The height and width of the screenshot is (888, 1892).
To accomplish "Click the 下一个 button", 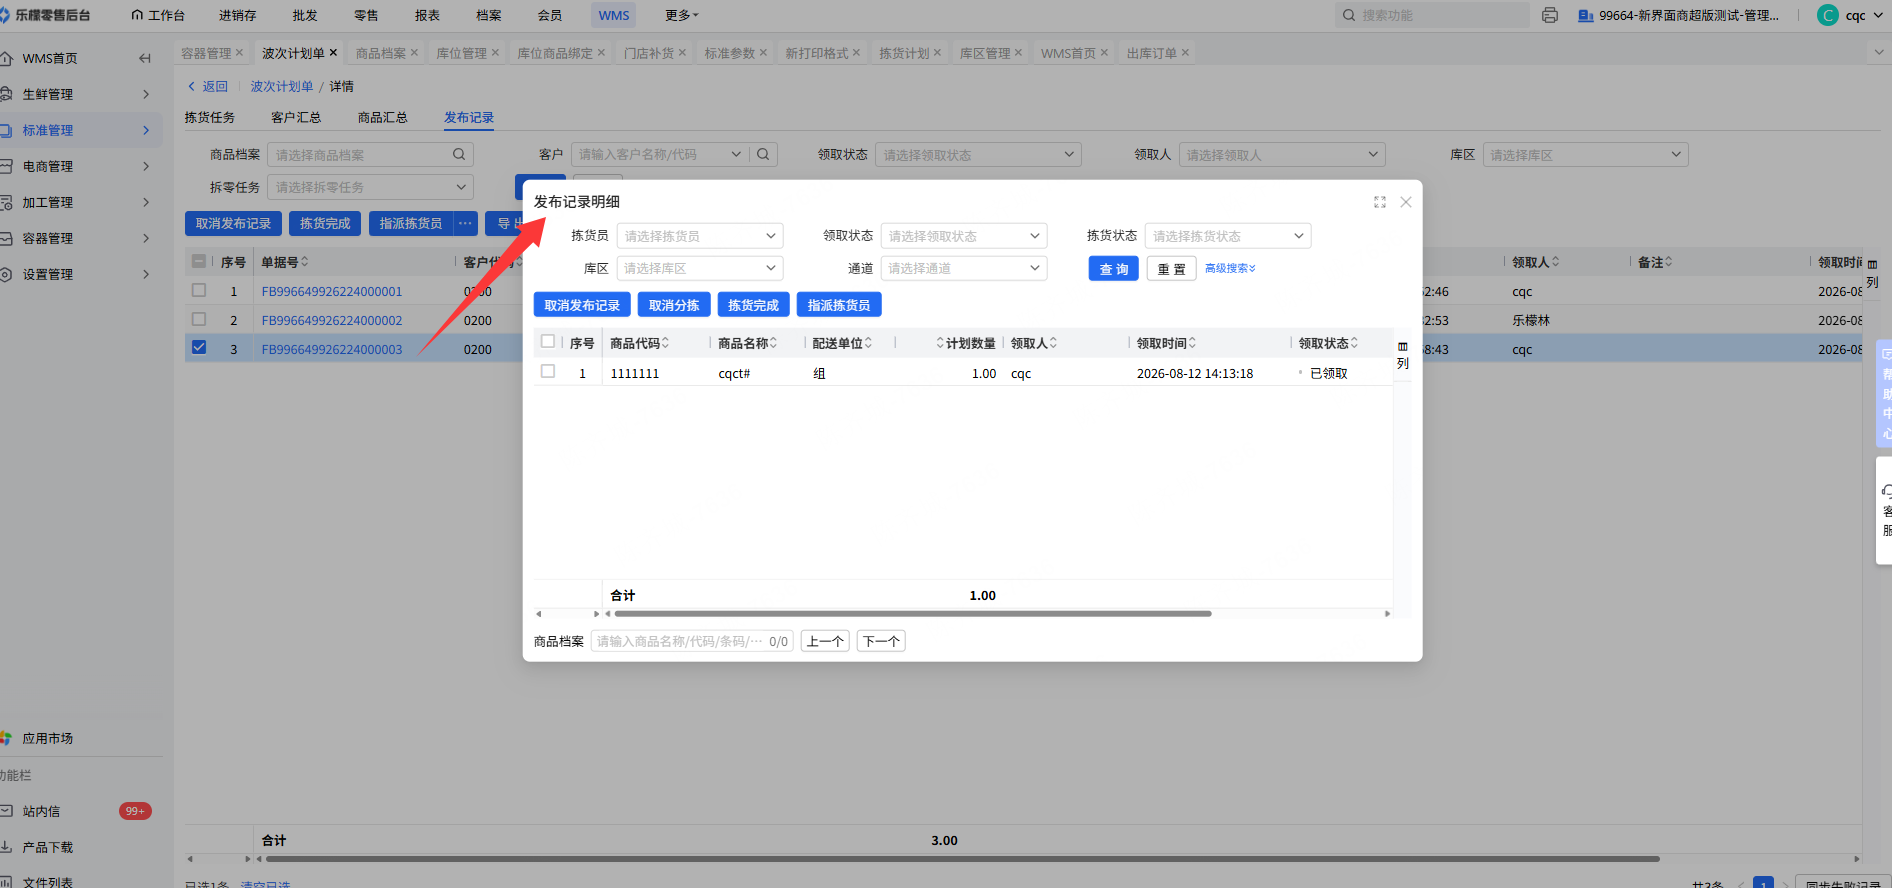I will coord(881,641).
